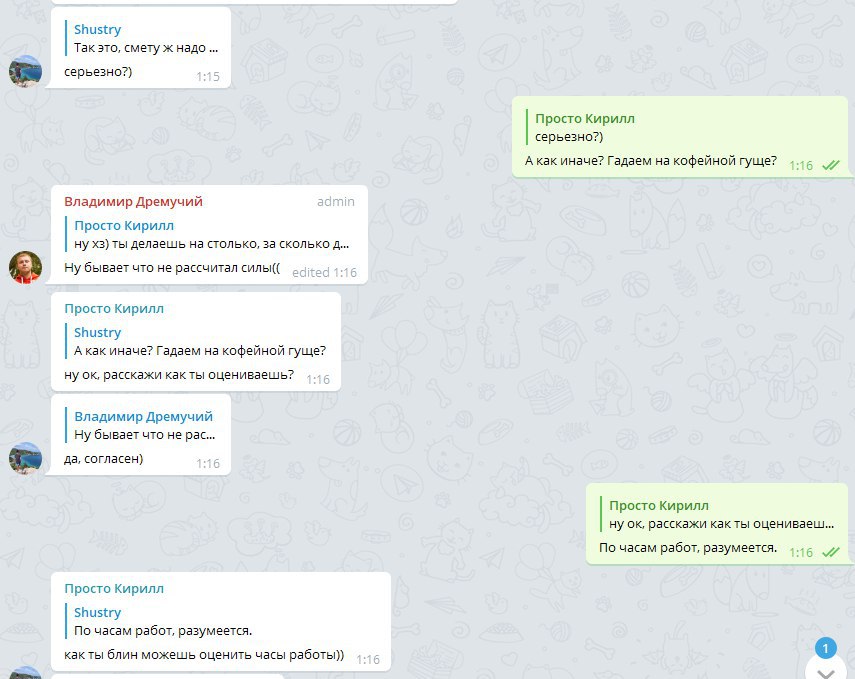Open avatar beside the 'серьезно?)' message

click(26, 71)
